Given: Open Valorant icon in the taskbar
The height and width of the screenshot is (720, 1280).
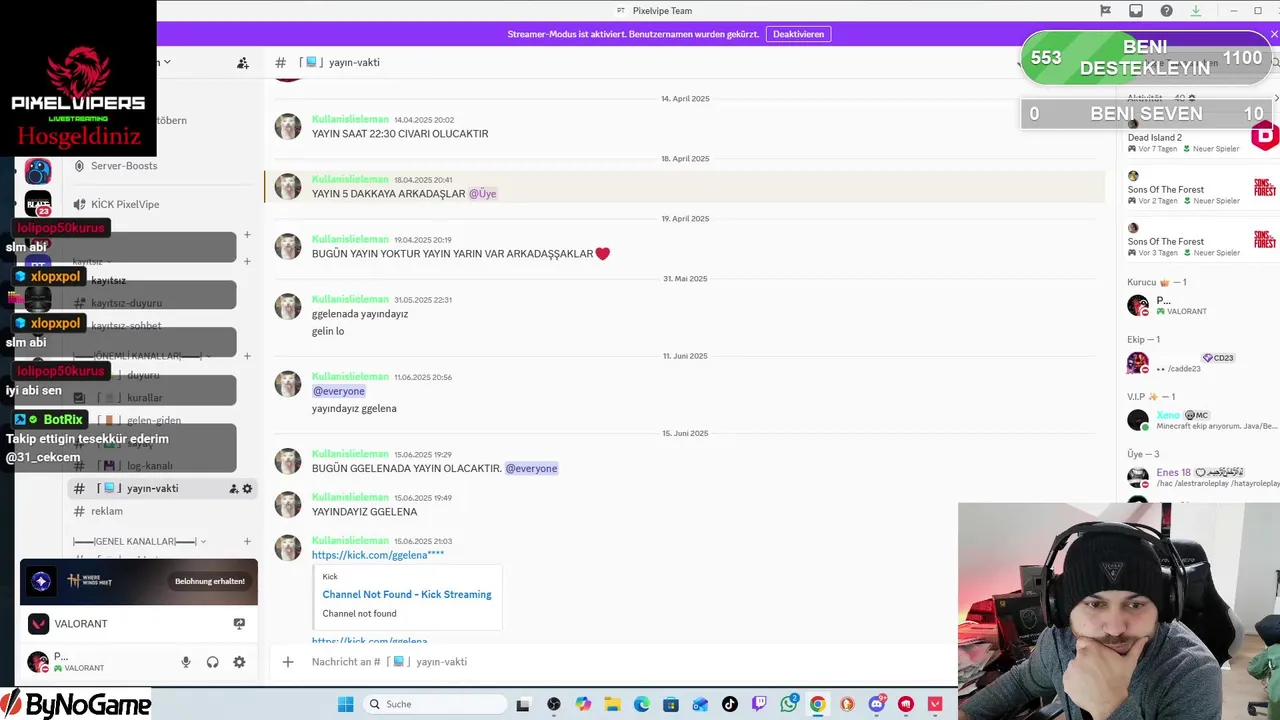Looking at the screenshot, I should coord(935,704).
